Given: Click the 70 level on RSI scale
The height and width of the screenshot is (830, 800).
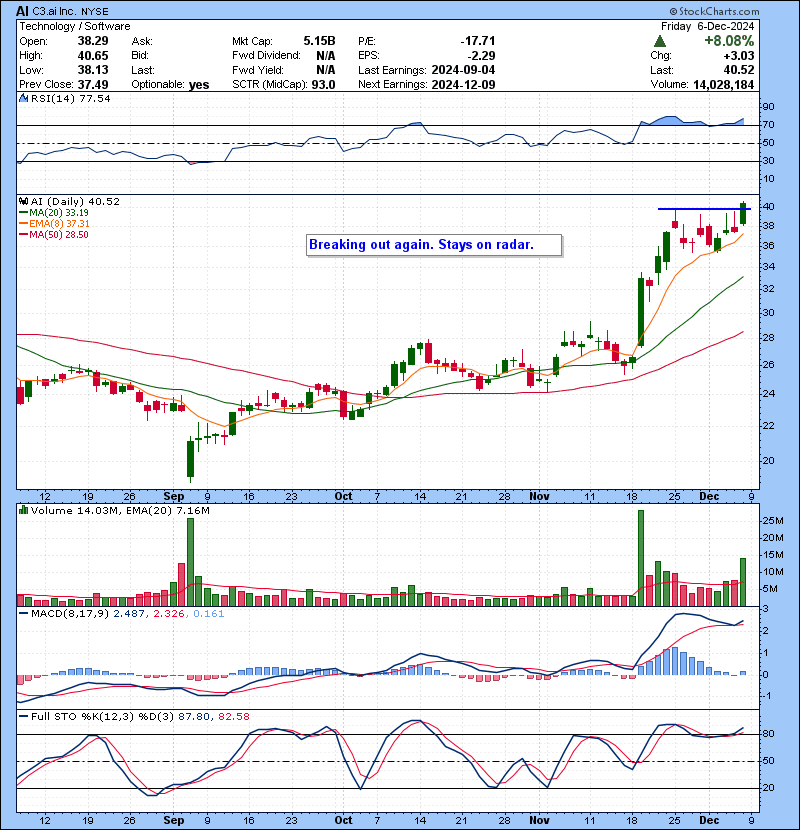Looking at the screenshot, I should click(768, 125).
